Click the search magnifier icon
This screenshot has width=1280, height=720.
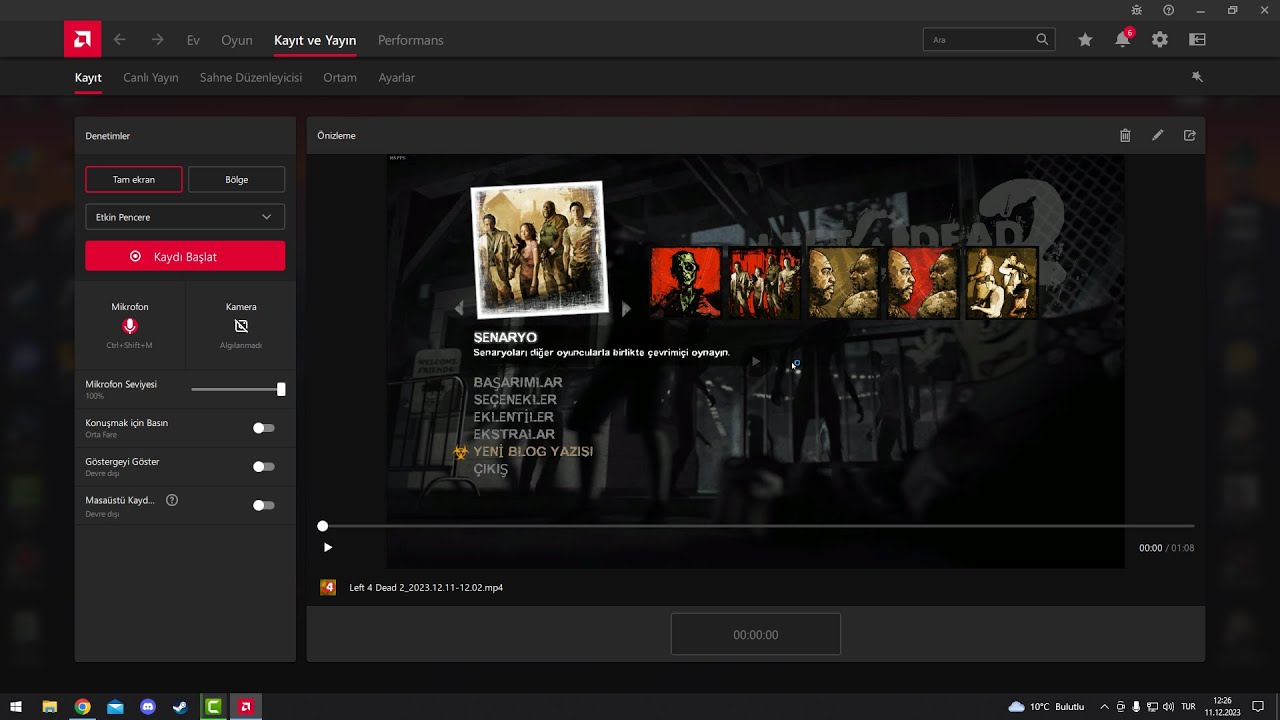pyautogui.click(x=1042, y=40)
